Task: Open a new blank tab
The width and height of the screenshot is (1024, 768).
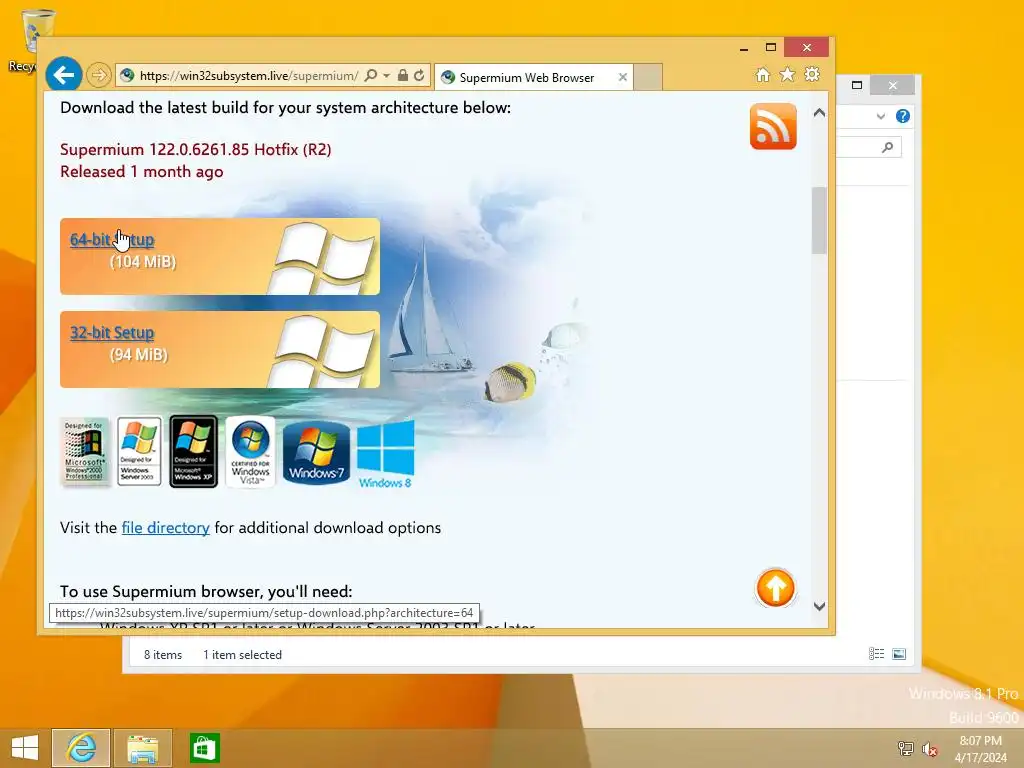Action: (x=648, y=77)
